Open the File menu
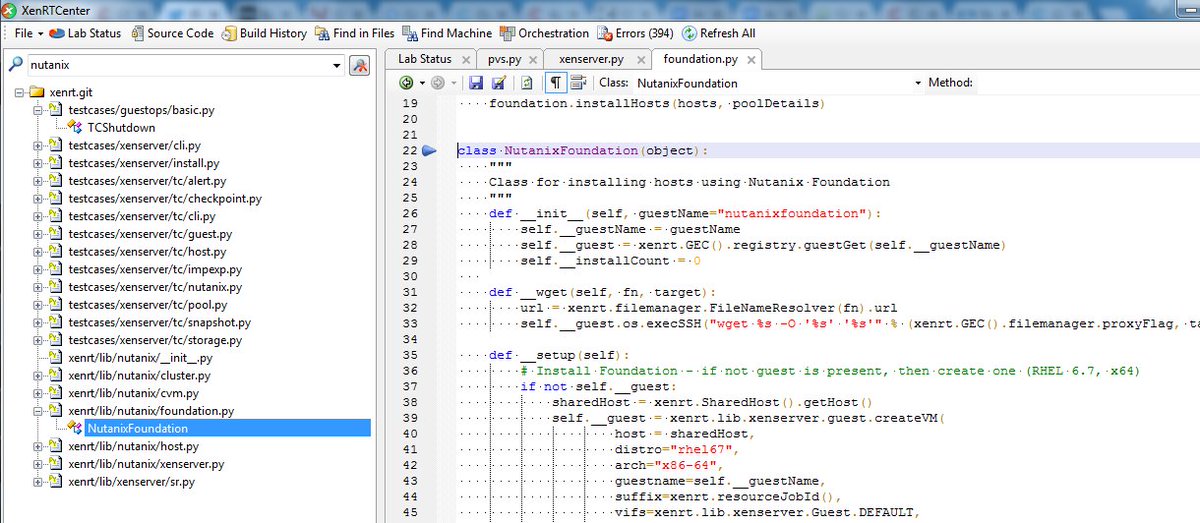The image size is (1200, 523). point(28,33)
